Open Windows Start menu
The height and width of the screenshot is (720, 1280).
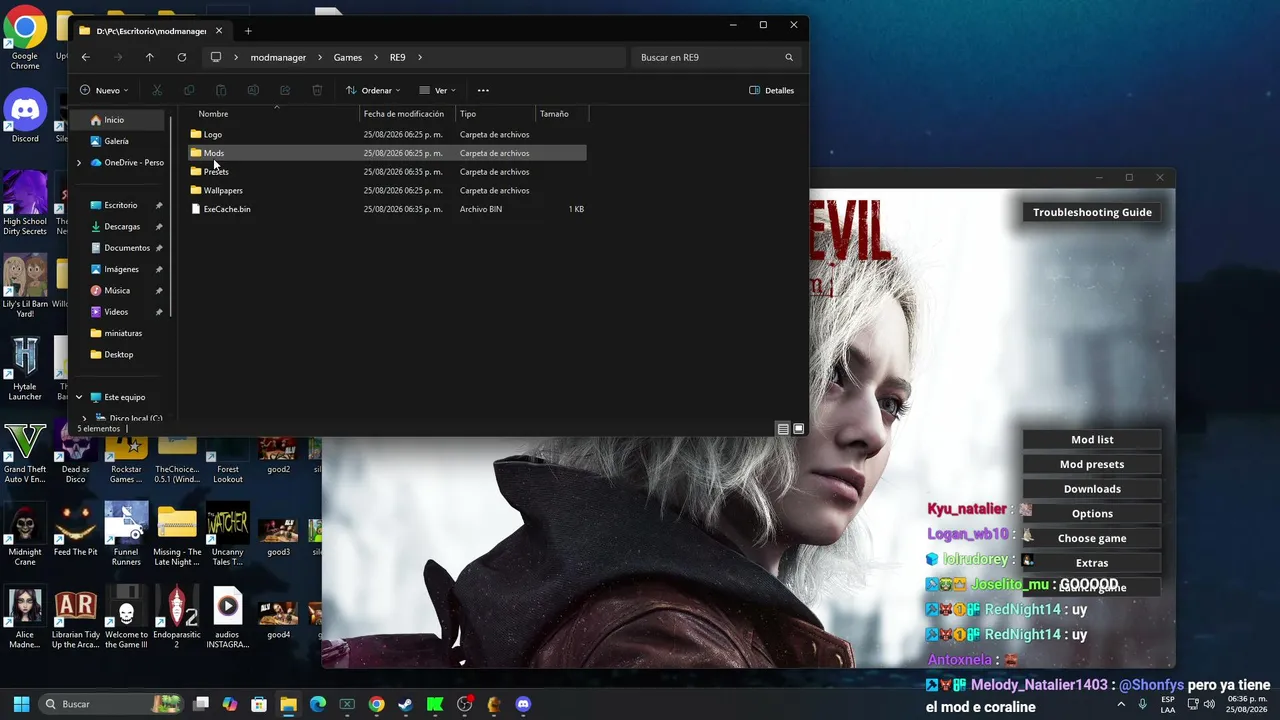[x=21, y=704]
